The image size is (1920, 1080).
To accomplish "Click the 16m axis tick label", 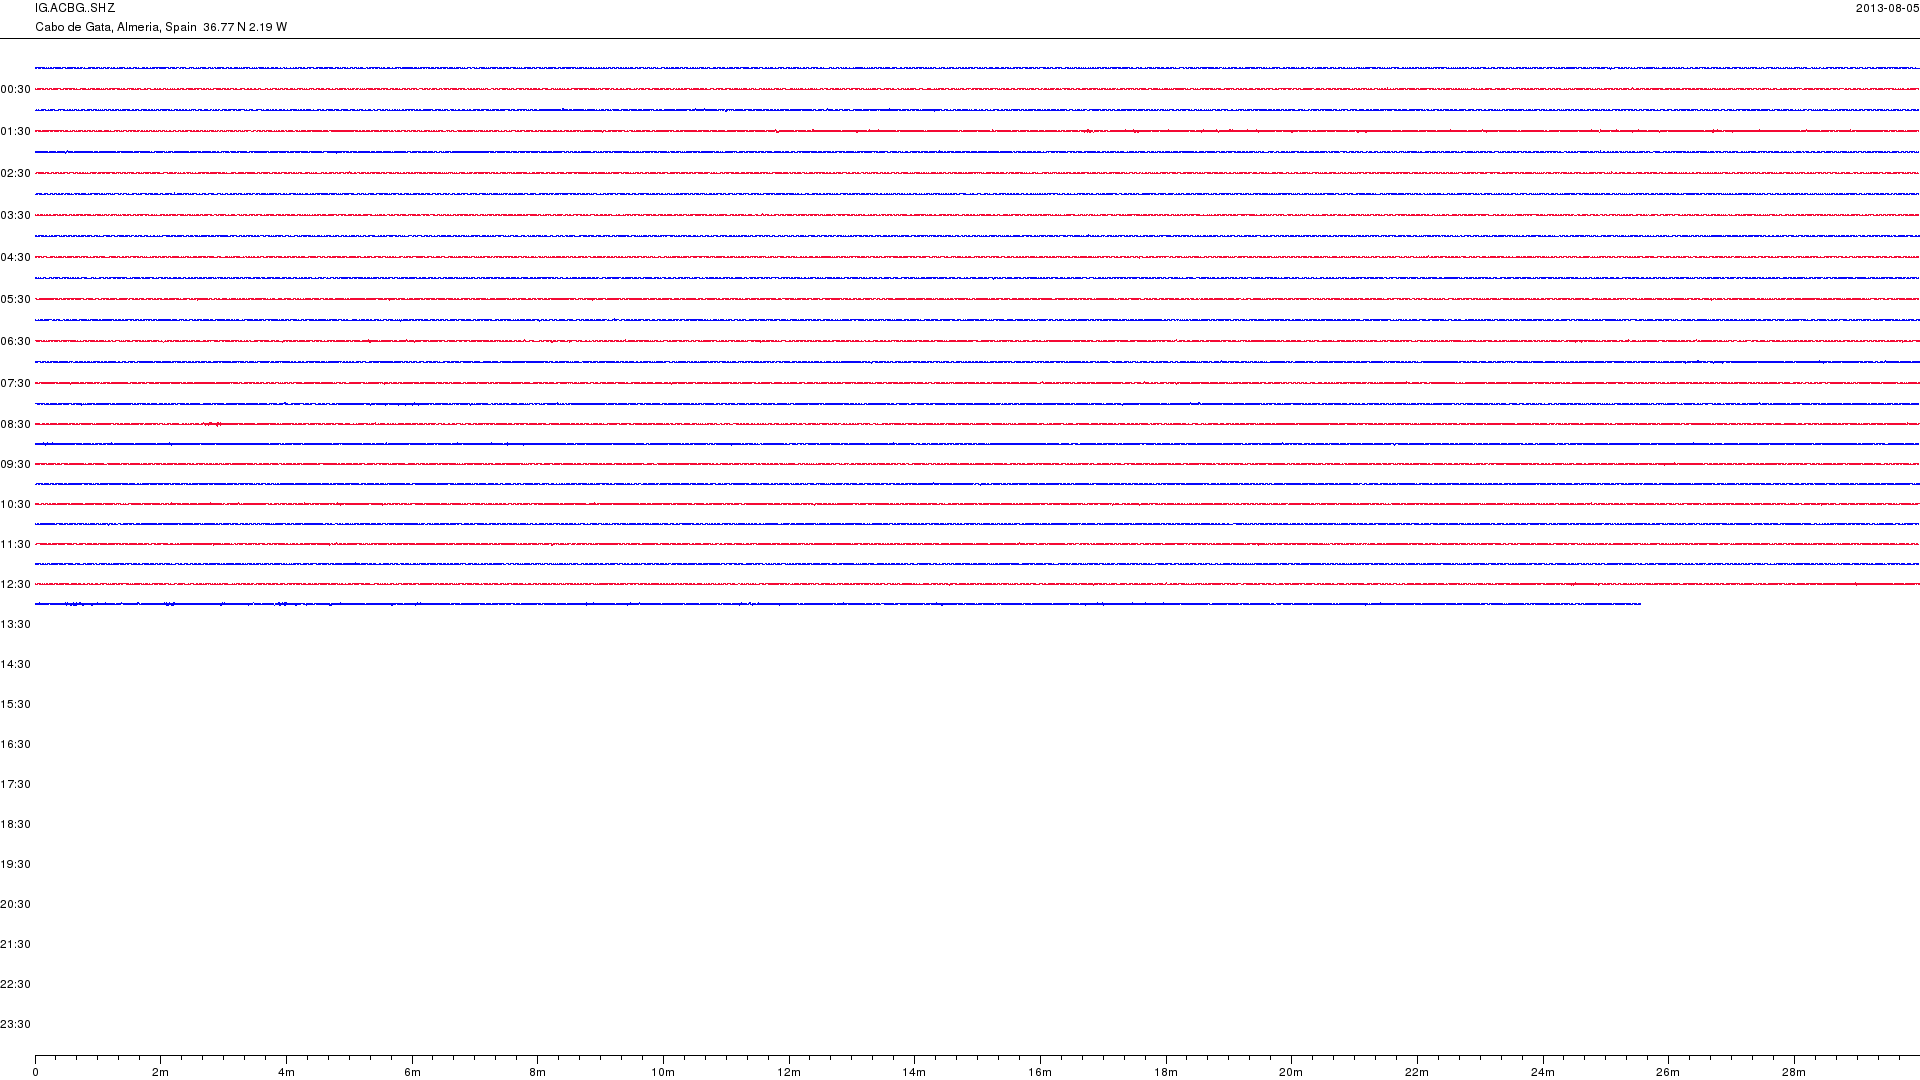I will coord(1040,1073).
